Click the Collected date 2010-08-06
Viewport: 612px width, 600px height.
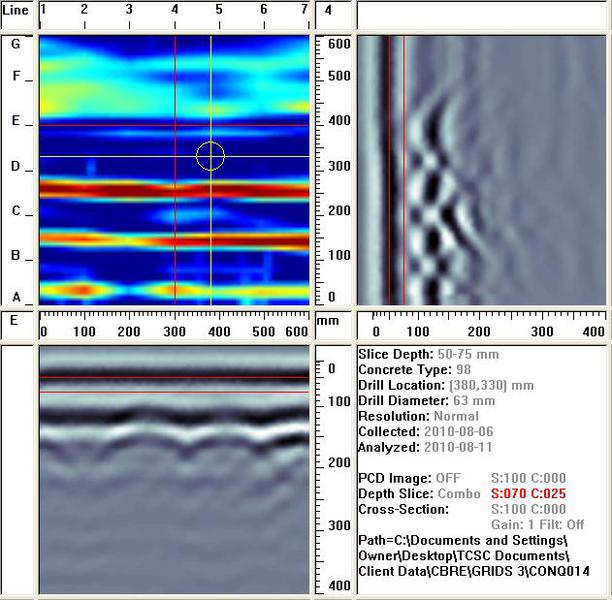click(x=458, y=432)
